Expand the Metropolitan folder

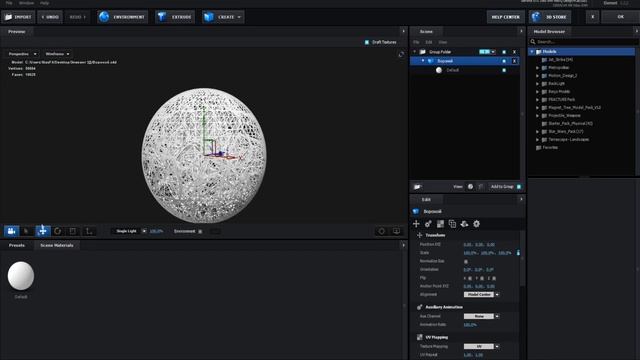pyautogui.click(x=538, y=68)
